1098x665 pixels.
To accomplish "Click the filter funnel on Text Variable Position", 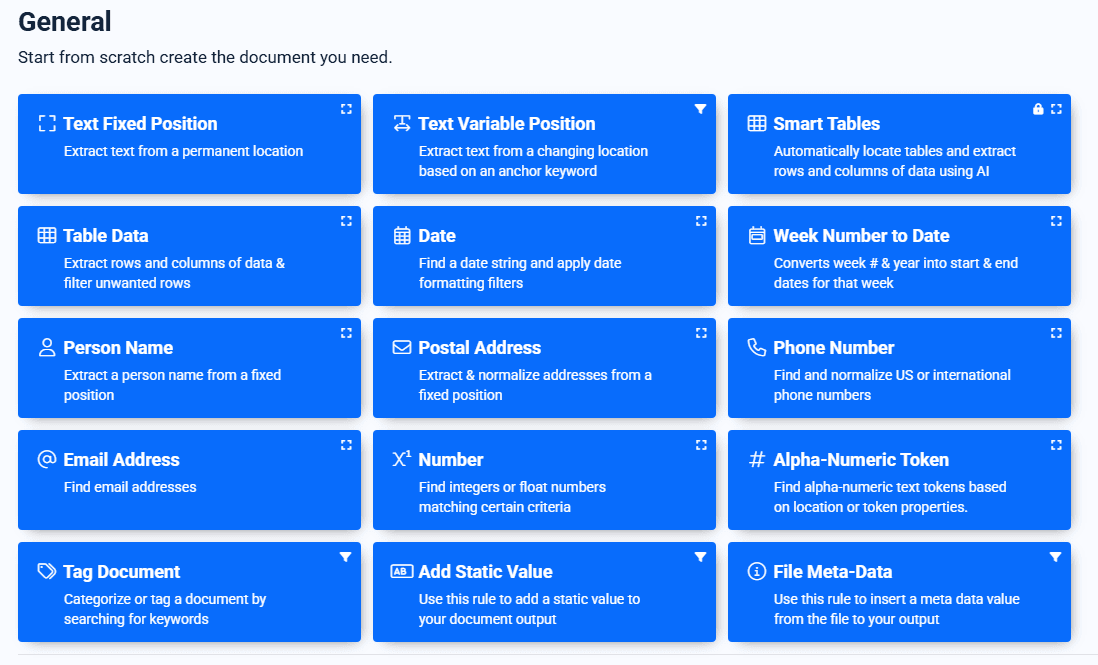I will tap(701, 109).
